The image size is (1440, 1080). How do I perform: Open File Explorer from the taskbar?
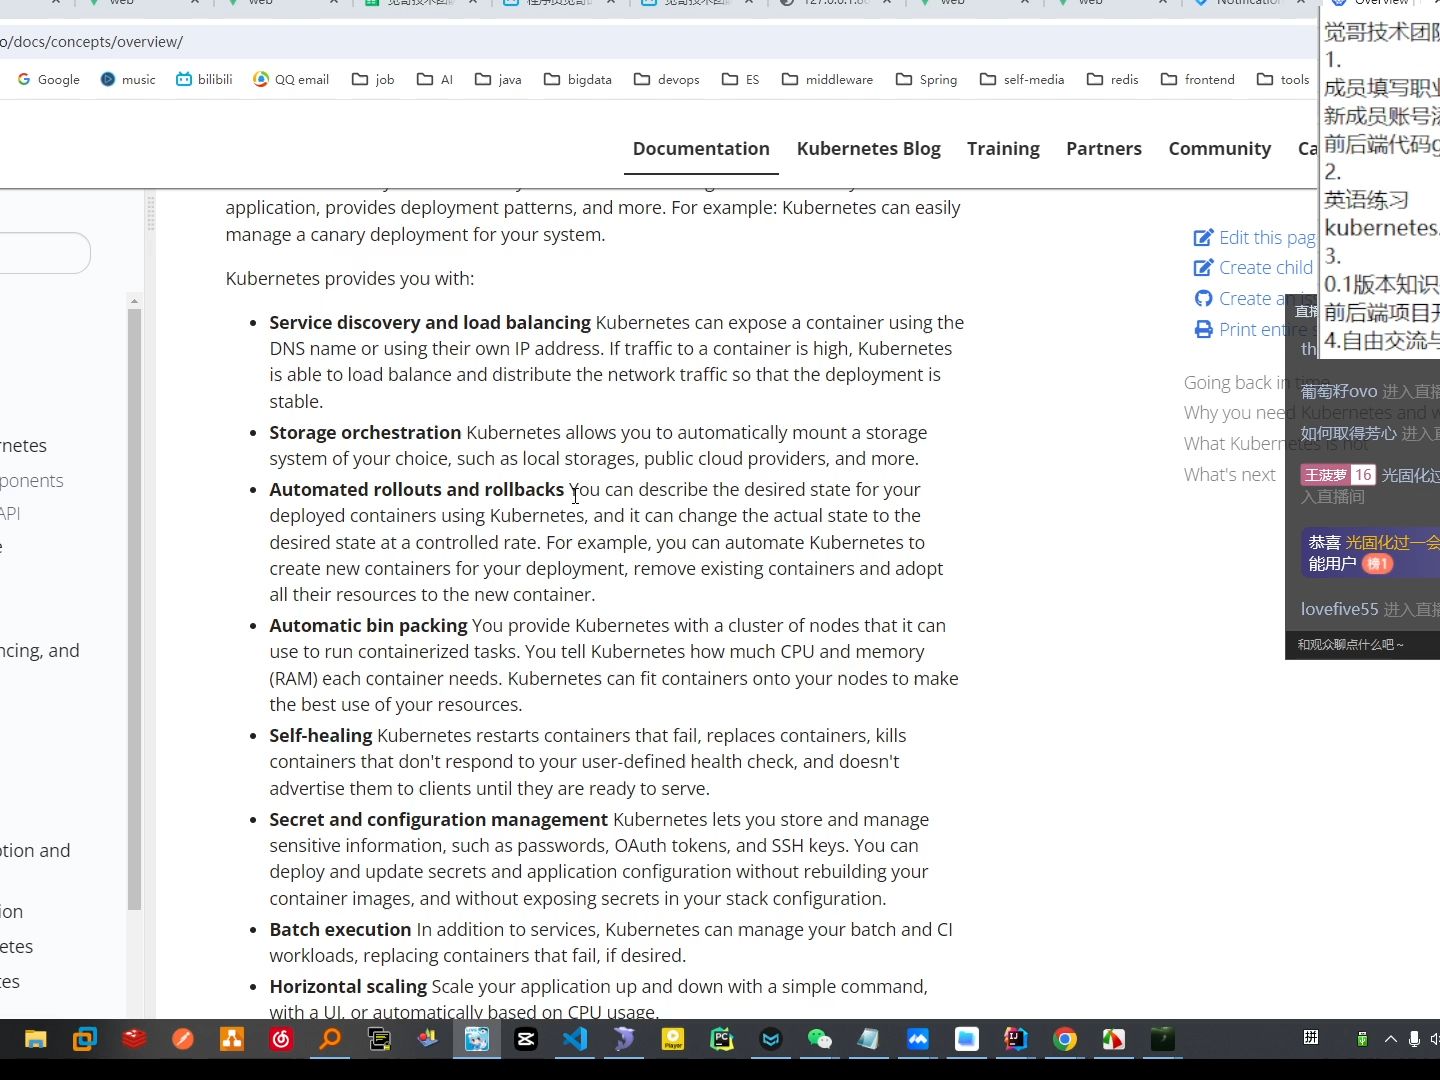[x=36, y=1040]
